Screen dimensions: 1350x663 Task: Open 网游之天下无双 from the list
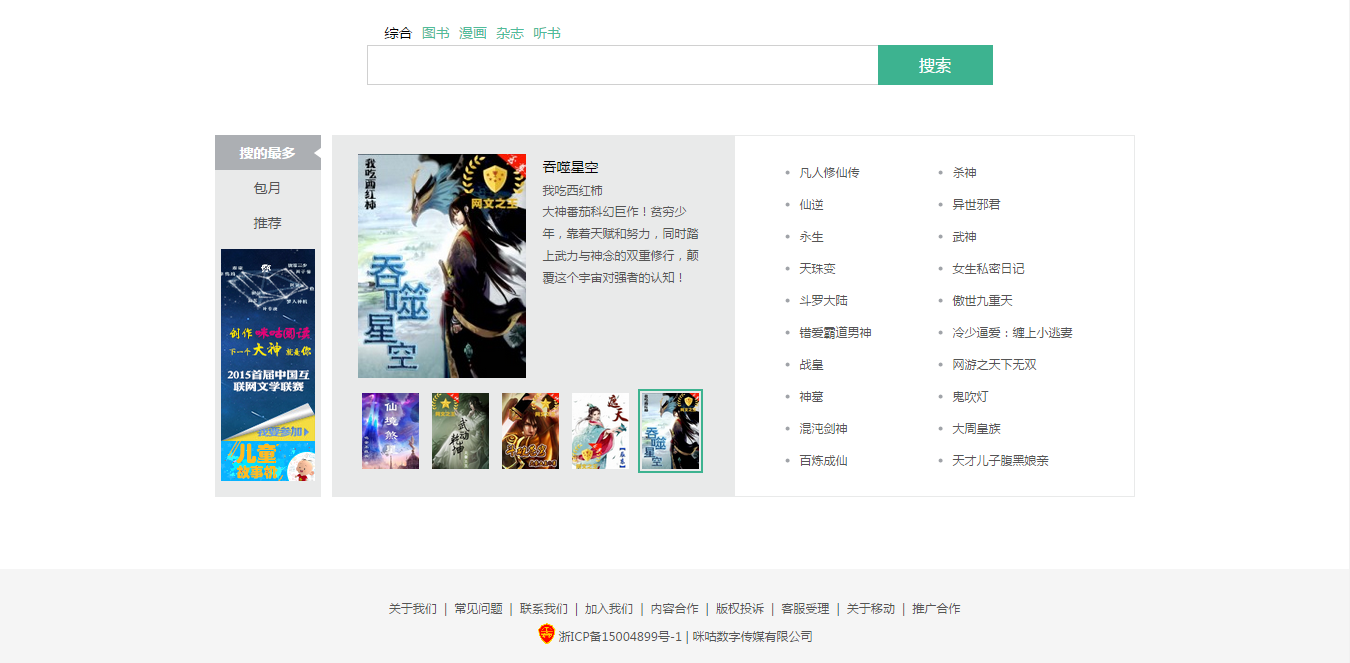click(994, 365)
